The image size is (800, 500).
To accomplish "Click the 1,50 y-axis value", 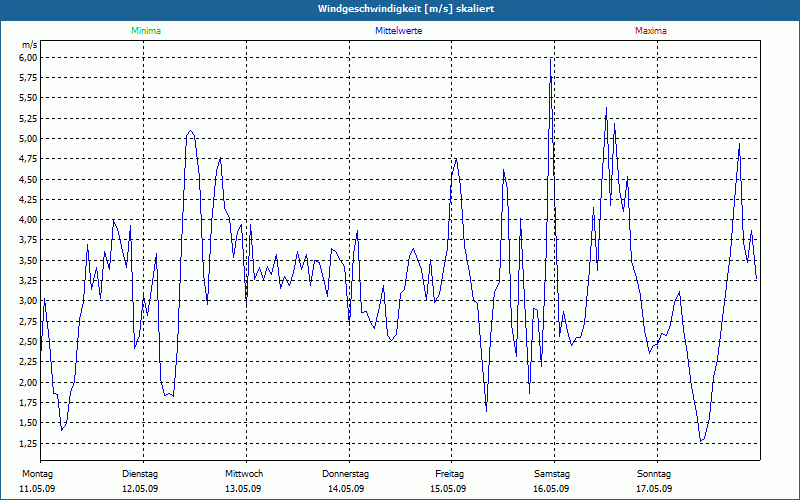I will pyautogui.click(x=28, y=422).
